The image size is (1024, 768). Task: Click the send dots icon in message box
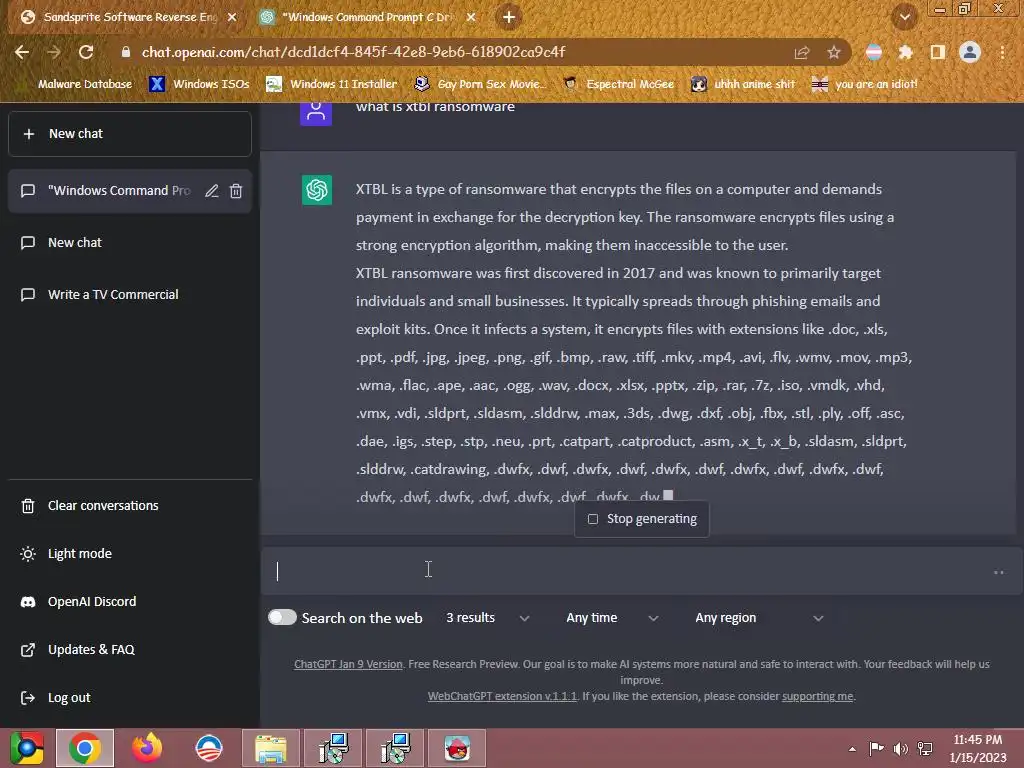[999, 572]
